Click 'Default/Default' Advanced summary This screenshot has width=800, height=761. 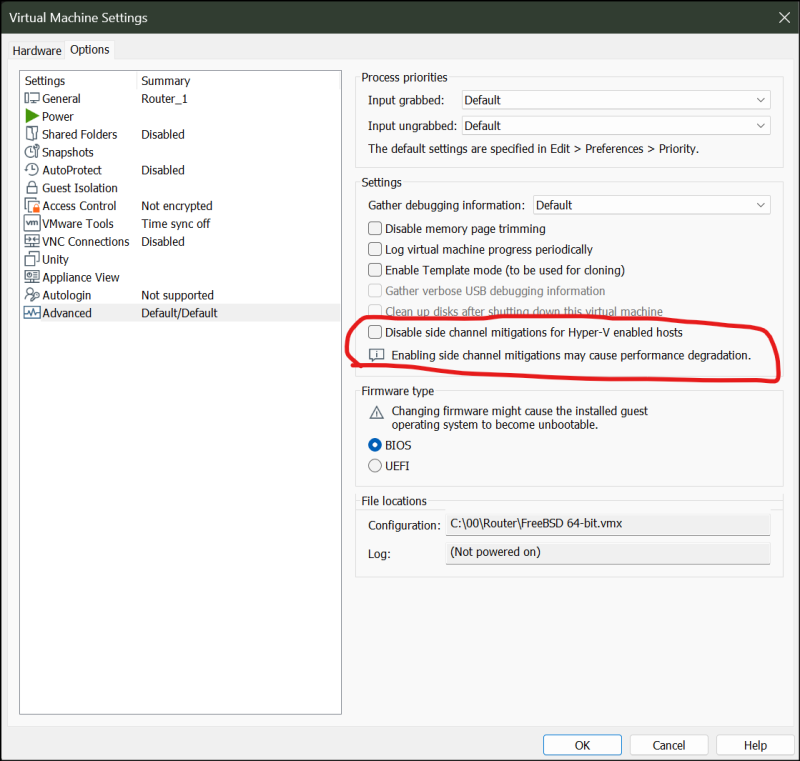[x=179, y=313]
